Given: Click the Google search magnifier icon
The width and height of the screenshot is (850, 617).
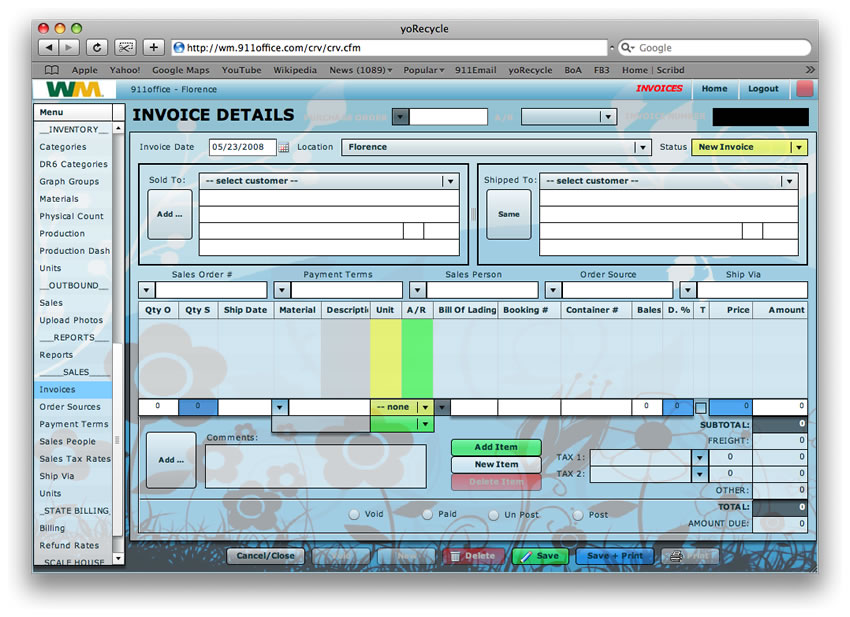Looking at the screenshot, I should [x=627, y=47].
